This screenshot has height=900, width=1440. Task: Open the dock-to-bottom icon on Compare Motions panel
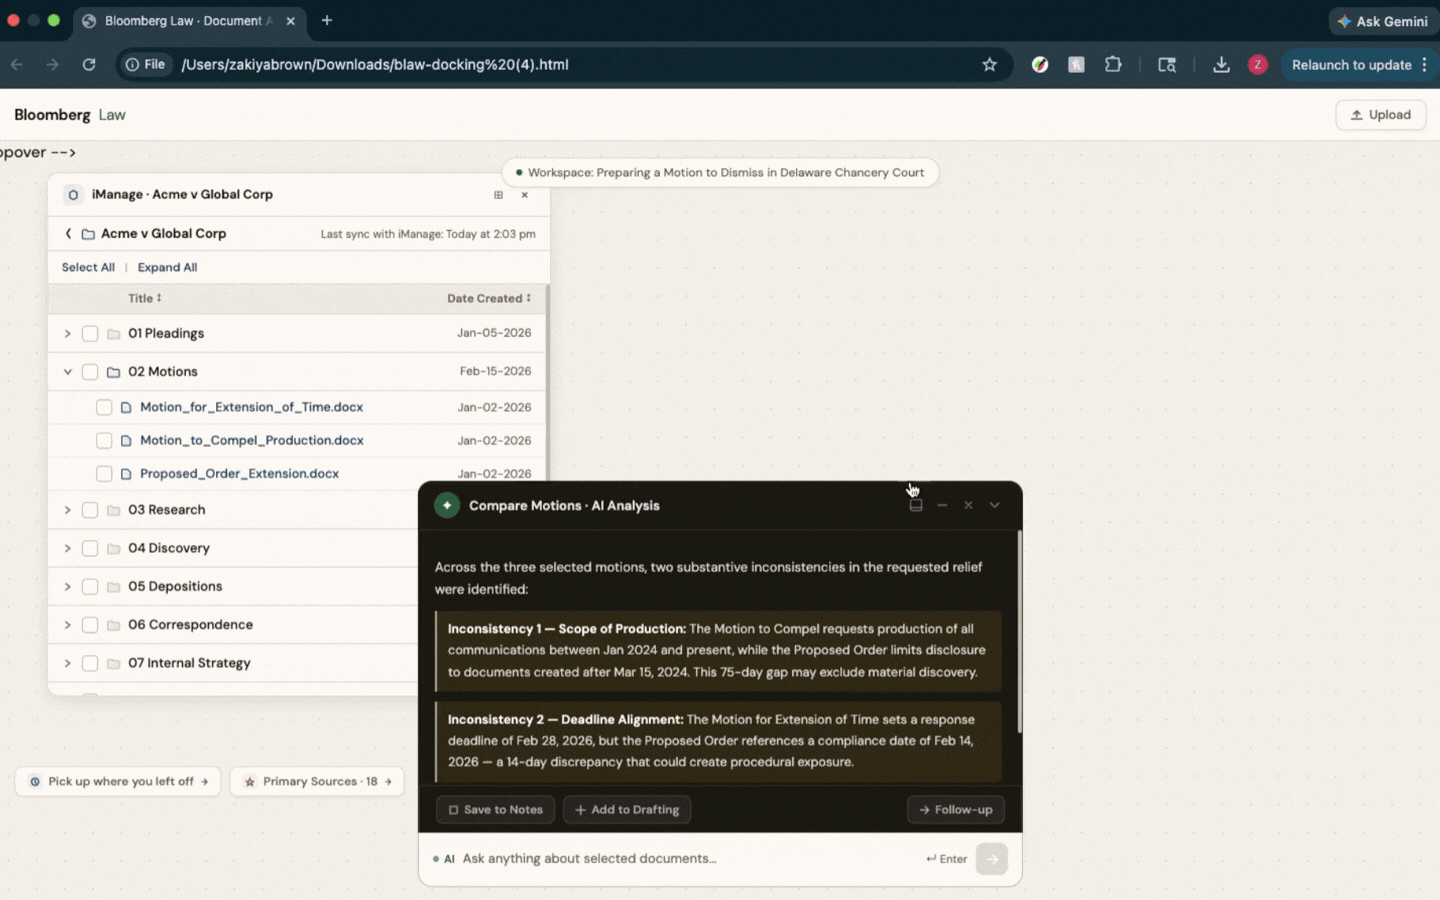(x=915, y=505)
